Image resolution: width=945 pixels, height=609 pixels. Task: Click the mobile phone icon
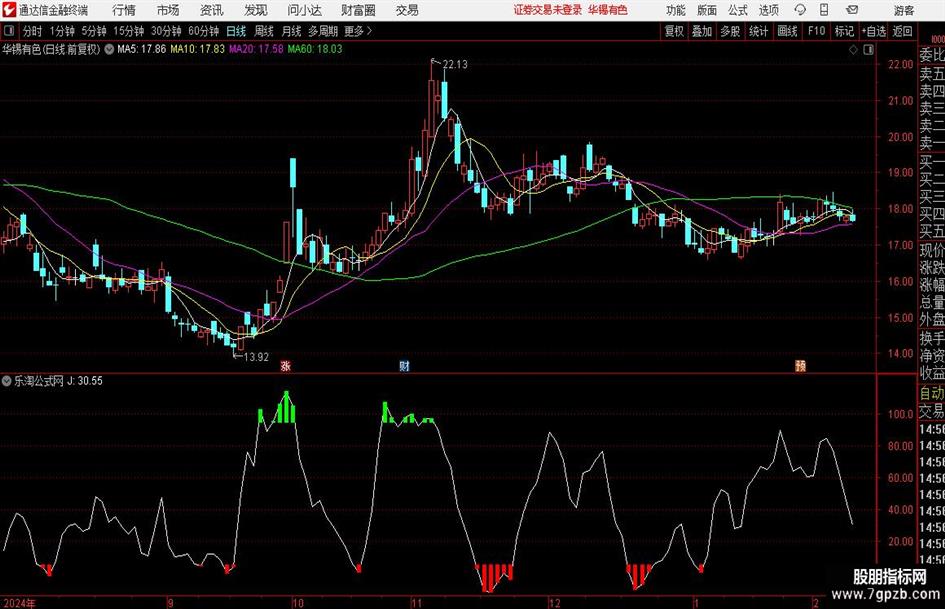coord(824,10)
